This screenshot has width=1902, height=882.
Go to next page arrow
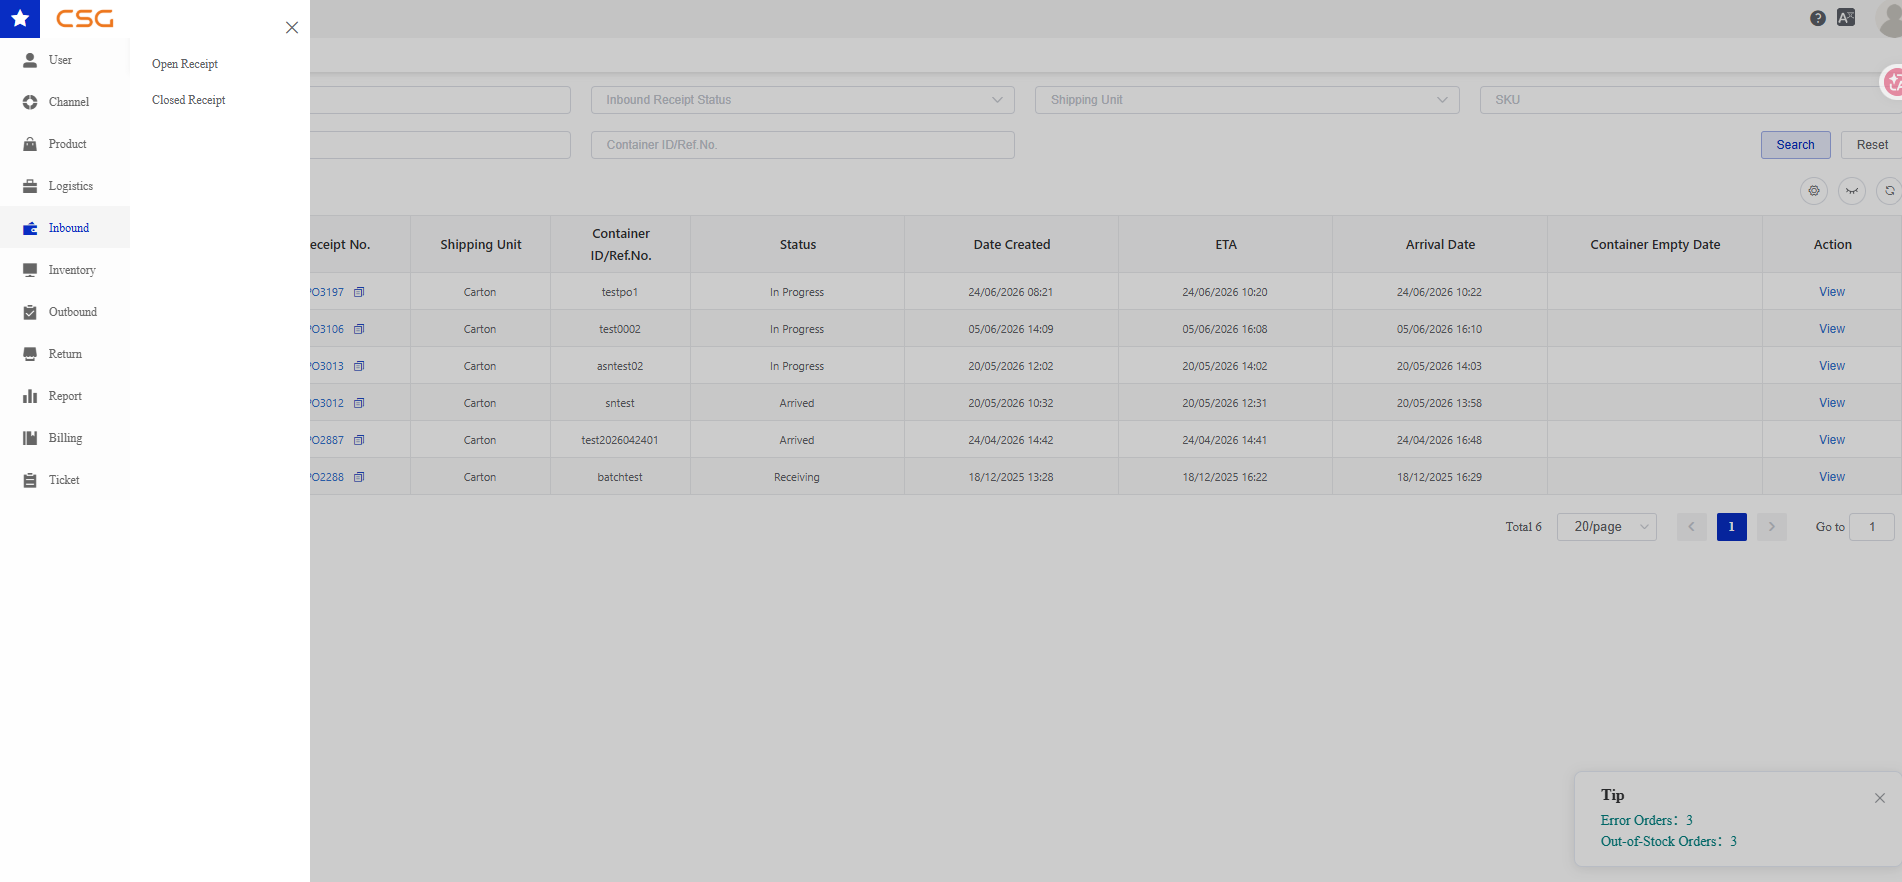tap(1772, 527)
